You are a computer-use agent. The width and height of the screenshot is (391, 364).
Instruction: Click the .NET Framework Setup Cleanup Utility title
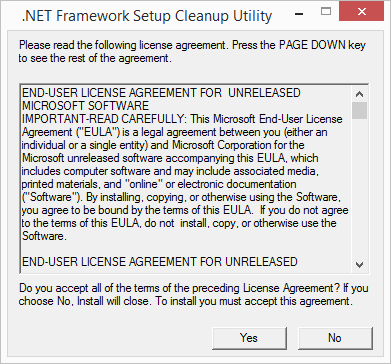point(147,15)
